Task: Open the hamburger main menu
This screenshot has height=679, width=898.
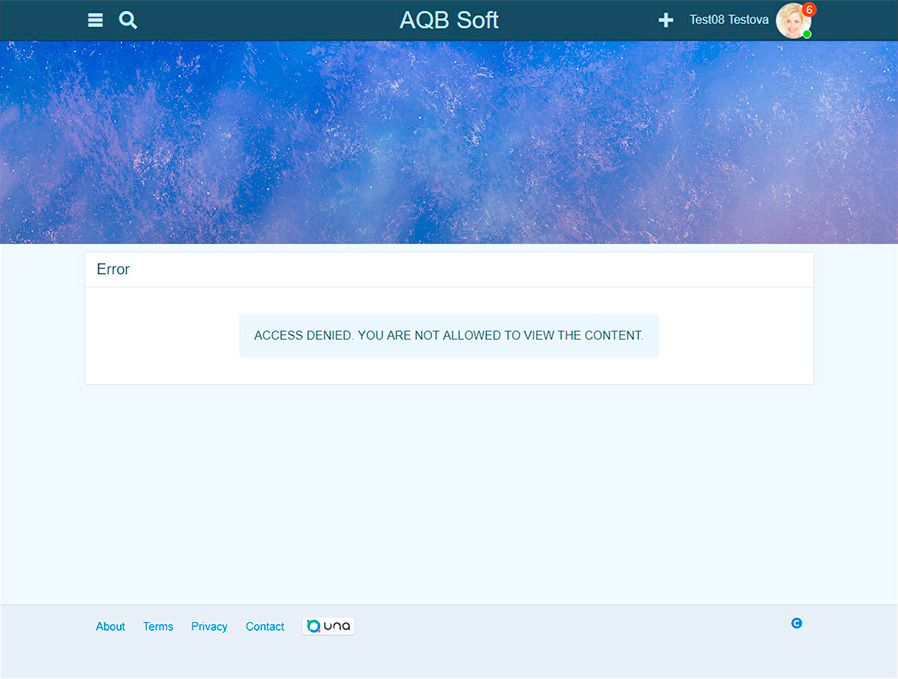Action: pos(95,20)
